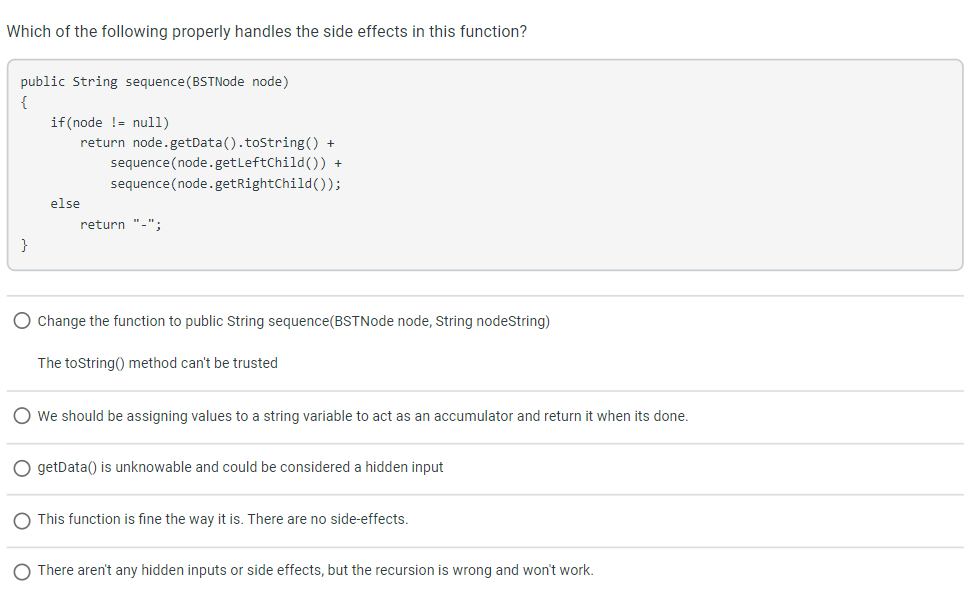Select the accumulator string variable answer option
This screenshot has height=612, width=975.
point(22,415)
